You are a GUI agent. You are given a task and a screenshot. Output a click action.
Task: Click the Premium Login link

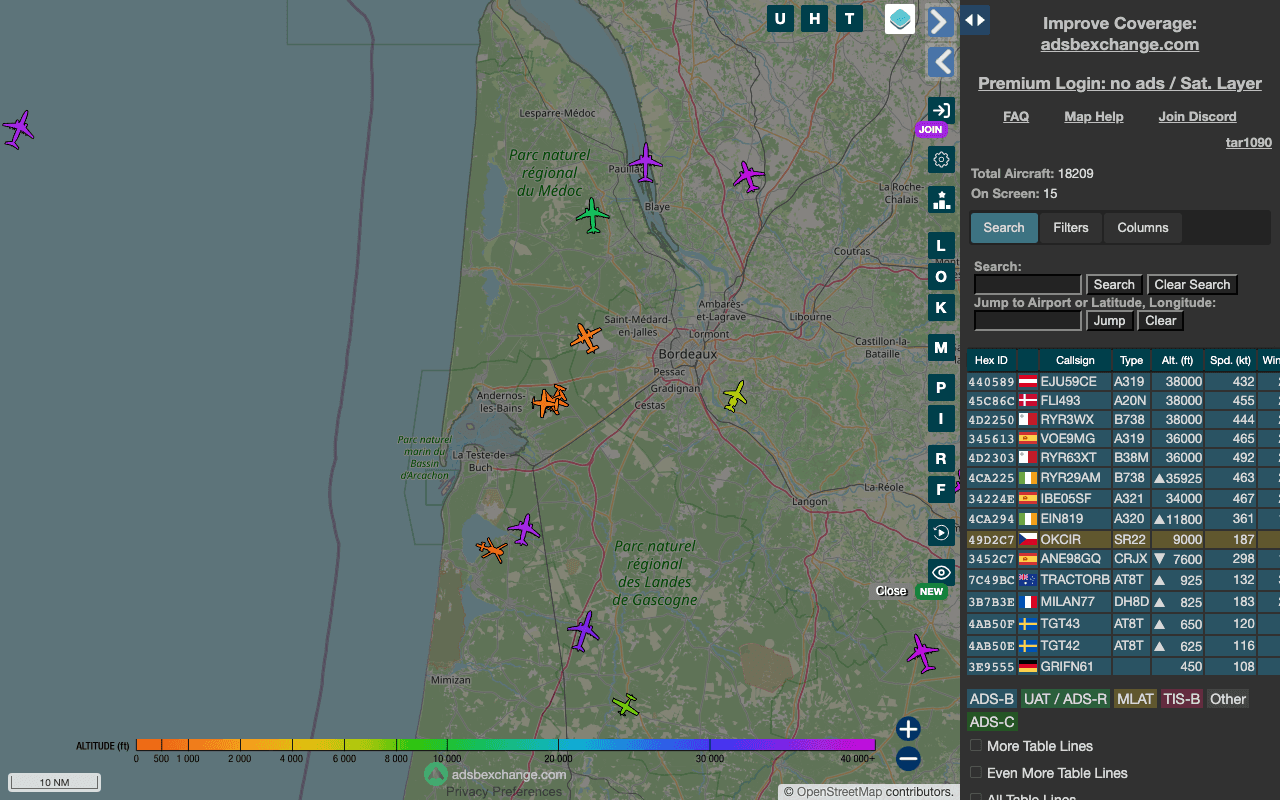click(x=1120, y=84)
